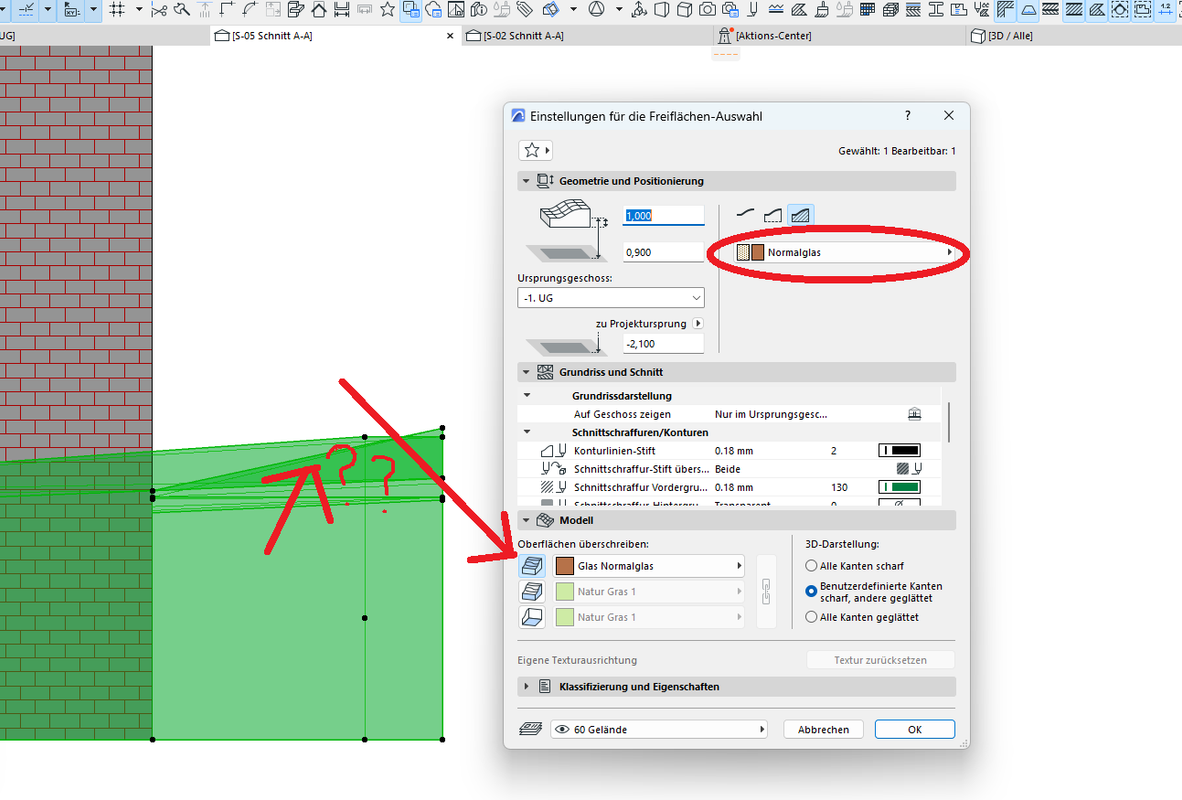Collapse Geometrie und Positionierung panel
Viewport: 1182px width, 800px height.
coord(526,181)
